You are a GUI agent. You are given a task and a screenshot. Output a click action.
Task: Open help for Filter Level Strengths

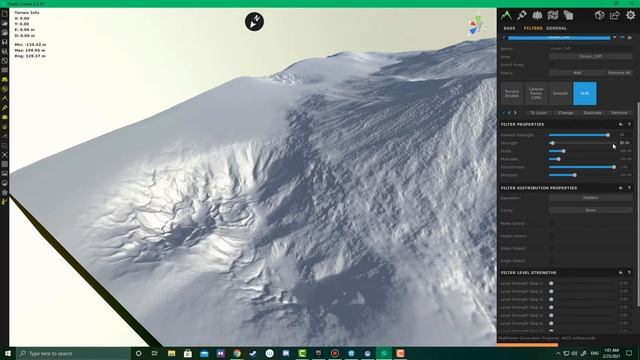[x=629, y=272]
